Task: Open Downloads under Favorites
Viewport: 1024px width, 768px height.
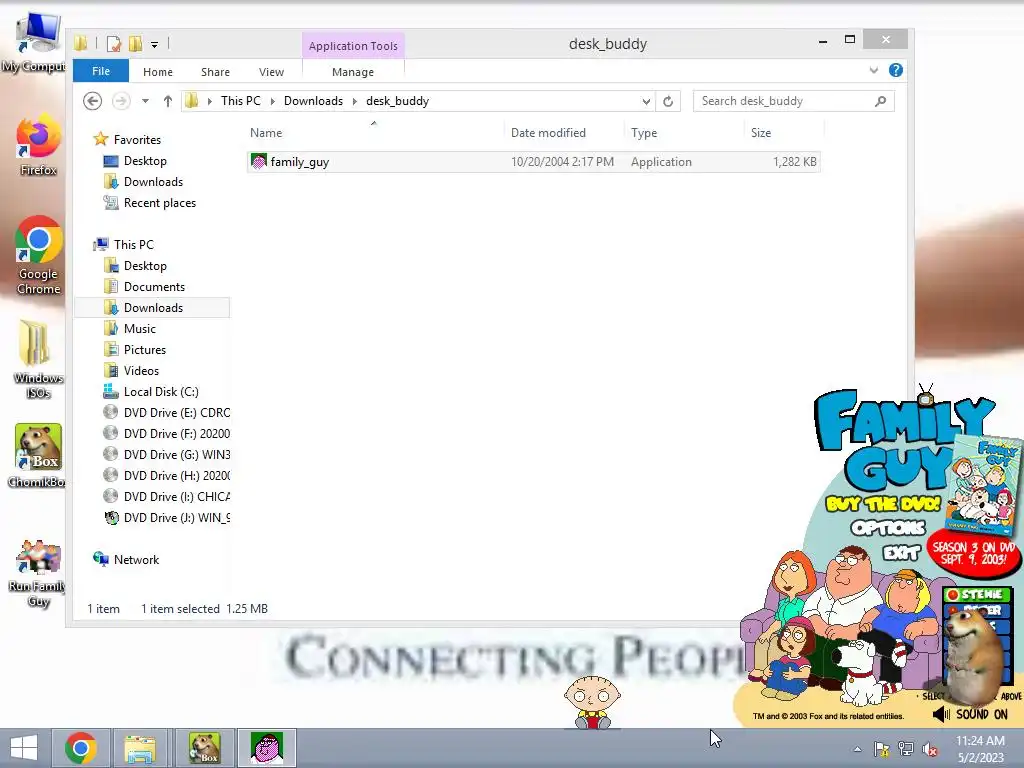Action: click(x=144, y=182)
